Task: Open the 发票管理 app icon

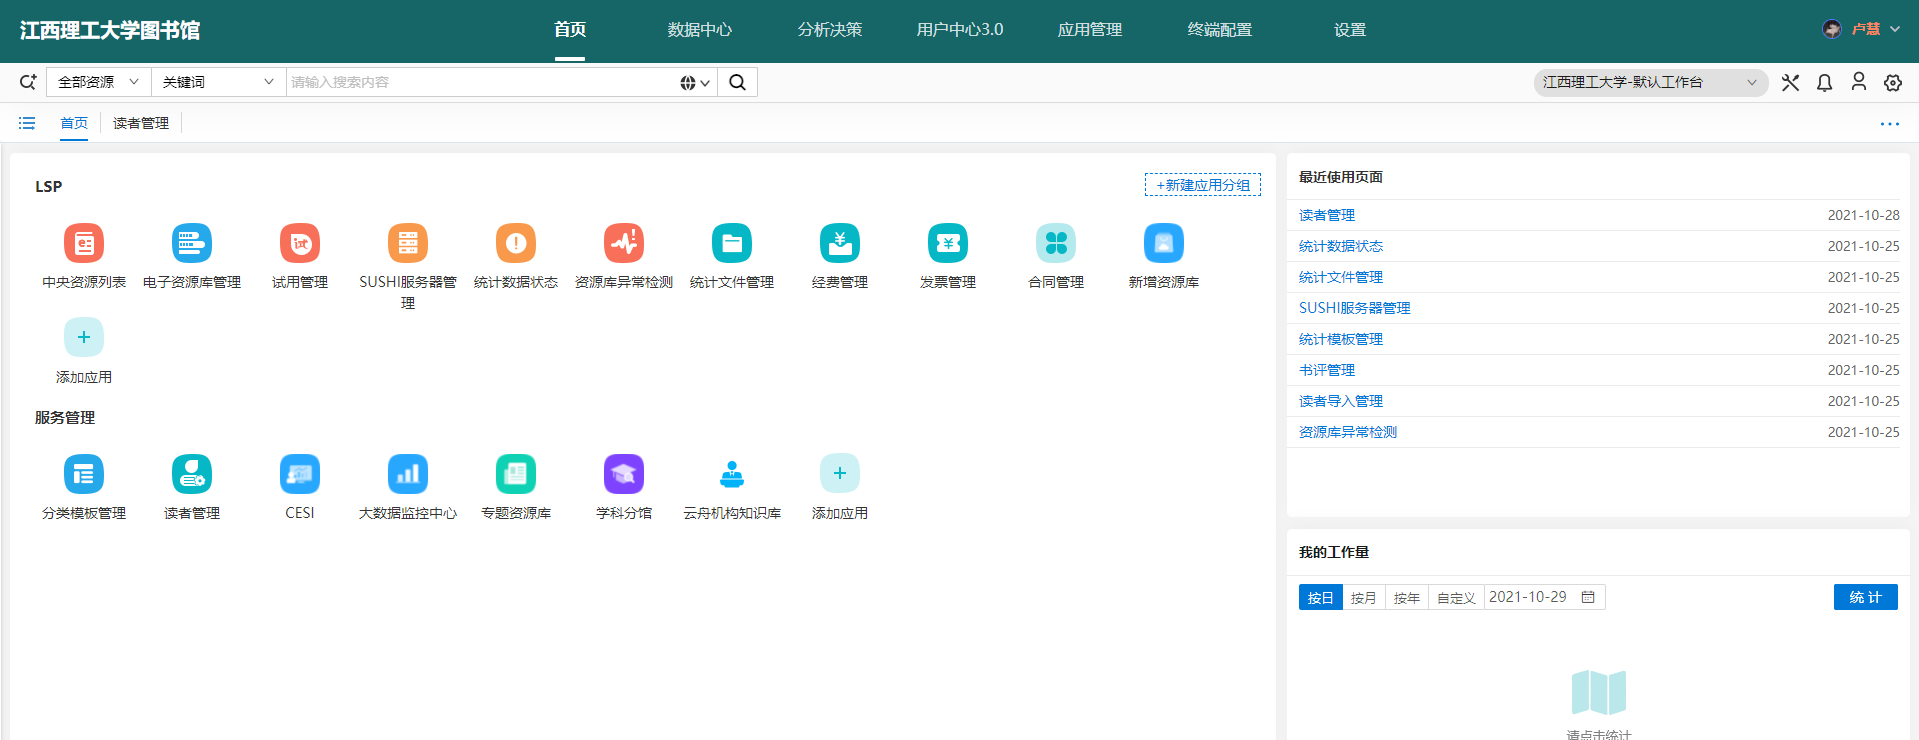Action: pyautogui.click(x=947, y=243)
